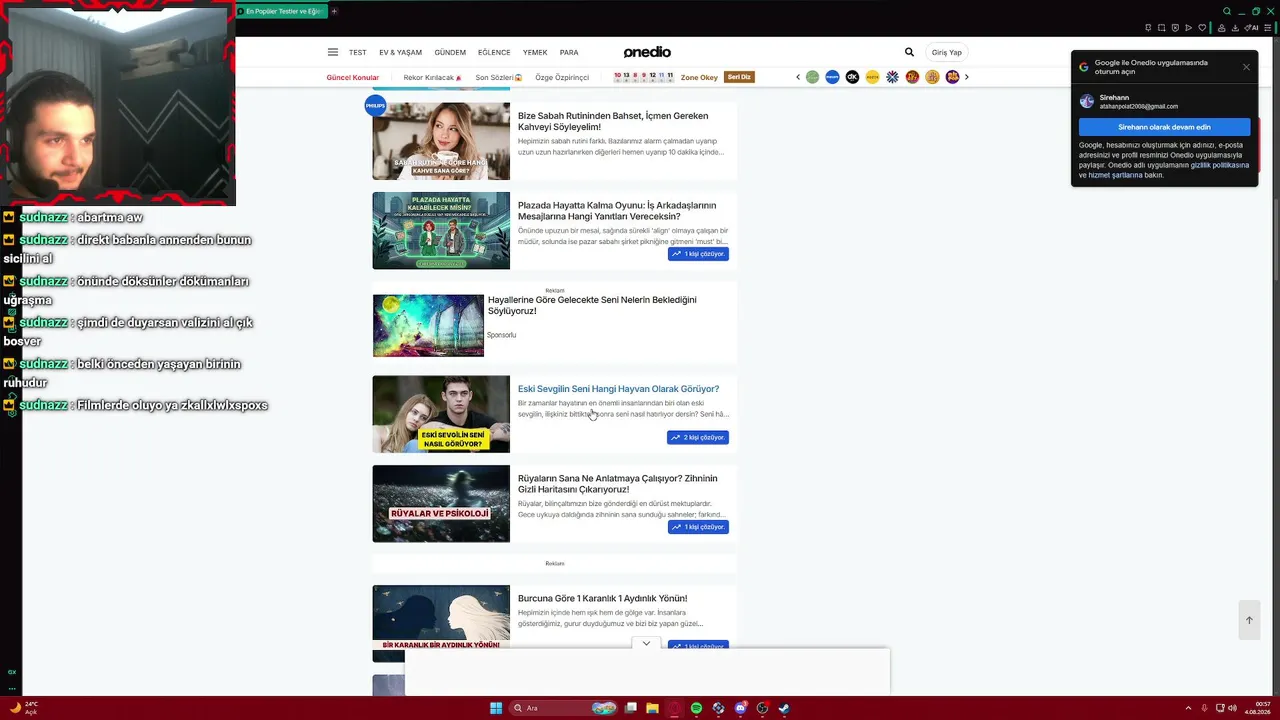Open the browser easy setup menu icon
Image resolution: width=1280 pixels, height=720 pixels.
click(1266, 28)
